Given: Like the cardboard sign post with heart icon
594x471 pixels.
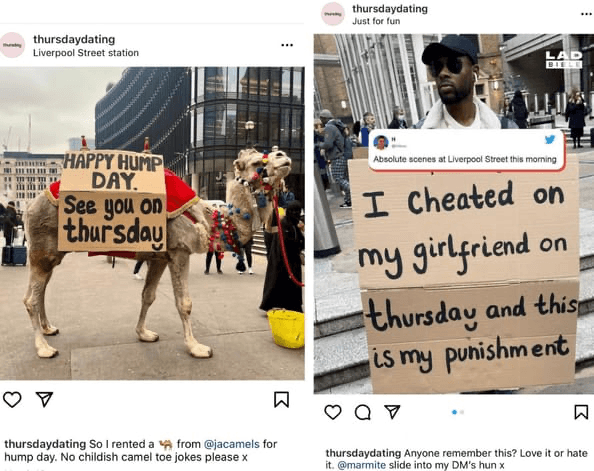Looking at the screenshot, I should click(333, 412).
